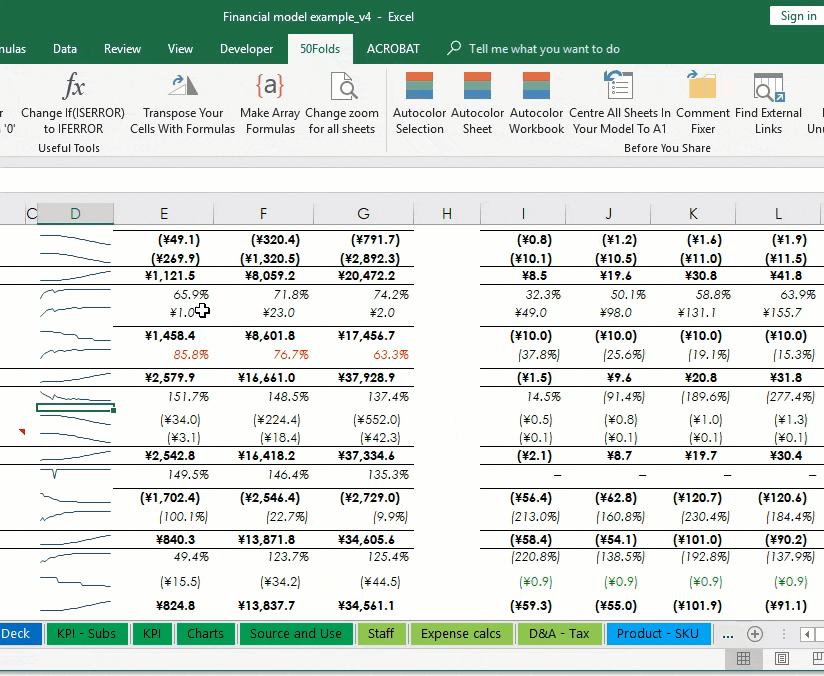The width and height of the screenshot is (824, 676).
Task: Select cell with ¥17,456.7
Action: (364, 336)
